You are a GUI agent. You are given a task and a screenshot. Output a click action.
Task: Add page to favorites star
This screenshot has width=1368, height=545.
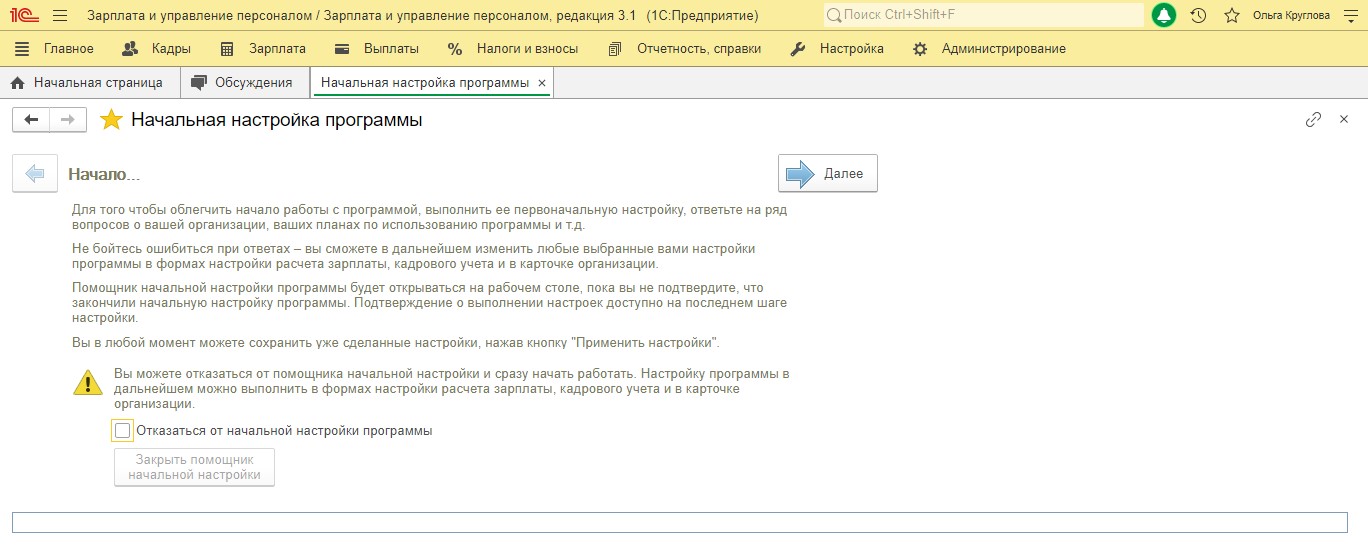112,120
